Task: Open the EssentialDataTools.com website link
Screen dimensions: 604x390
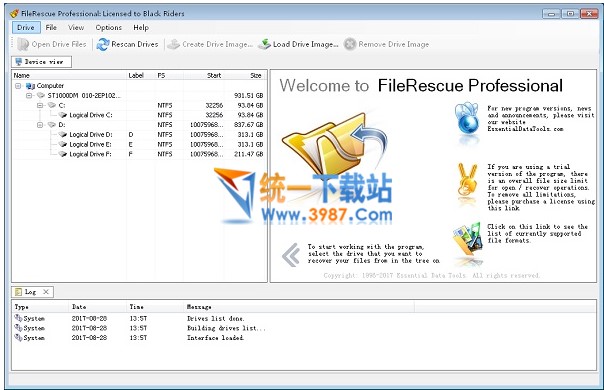Action: pos(525,129)
